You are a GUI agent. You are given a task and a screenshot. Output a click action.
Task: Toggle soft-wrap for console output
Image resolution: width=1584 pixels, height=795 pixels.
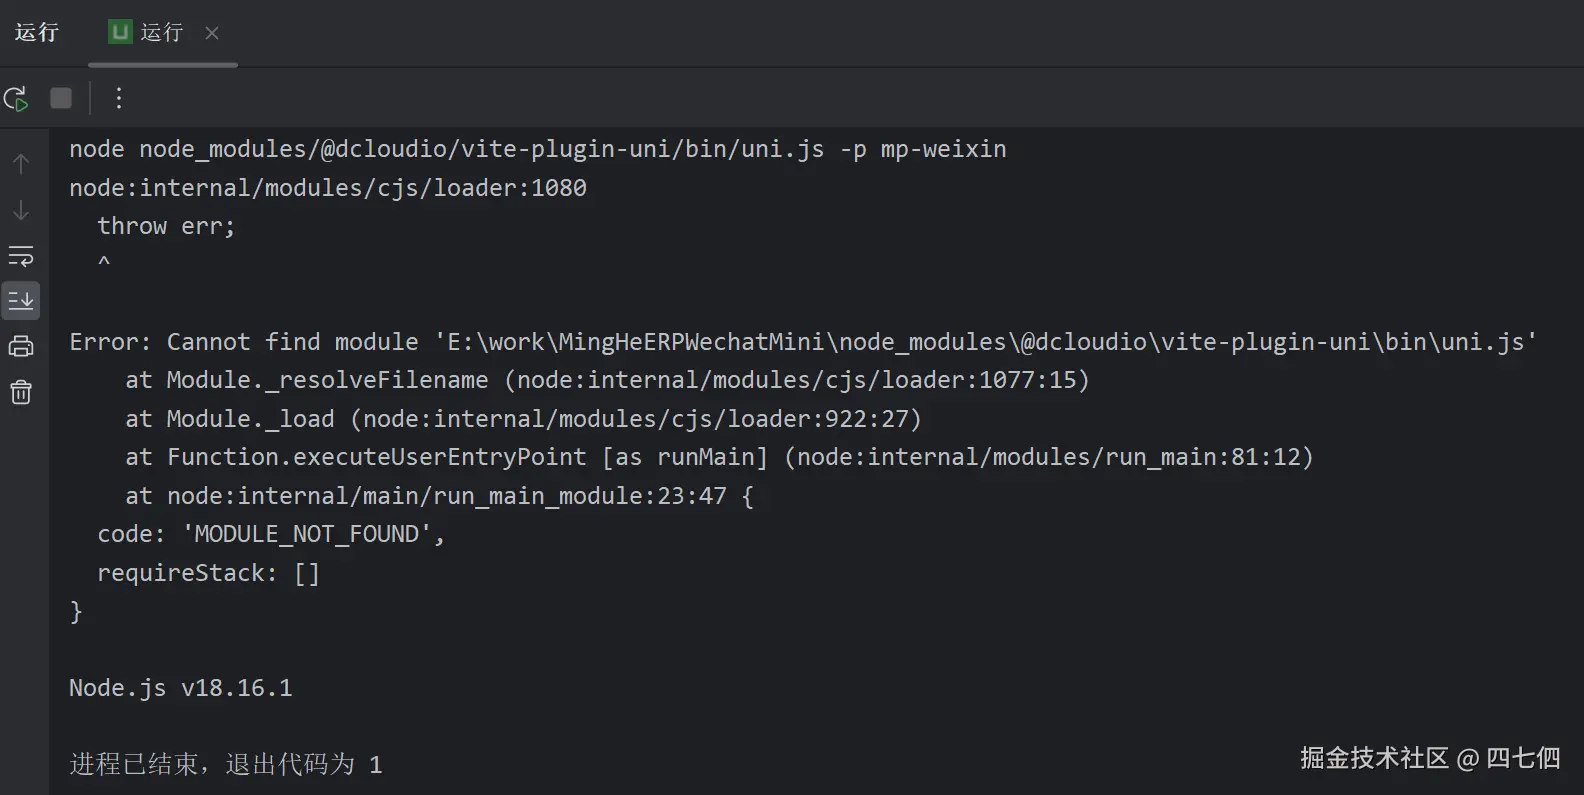(x=21, y=256)
